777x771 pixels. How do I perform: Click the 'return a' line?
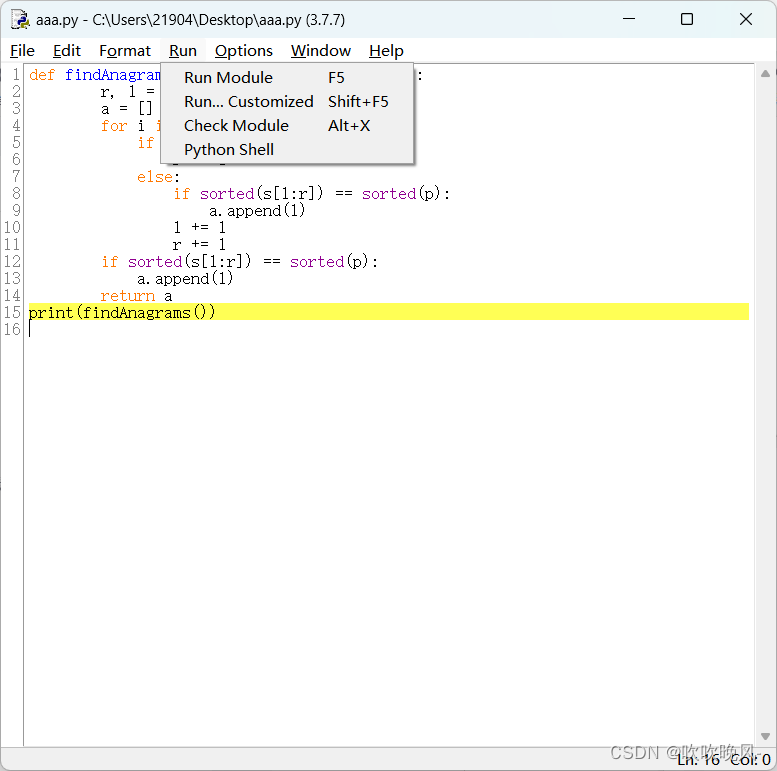tap(136, 296)
